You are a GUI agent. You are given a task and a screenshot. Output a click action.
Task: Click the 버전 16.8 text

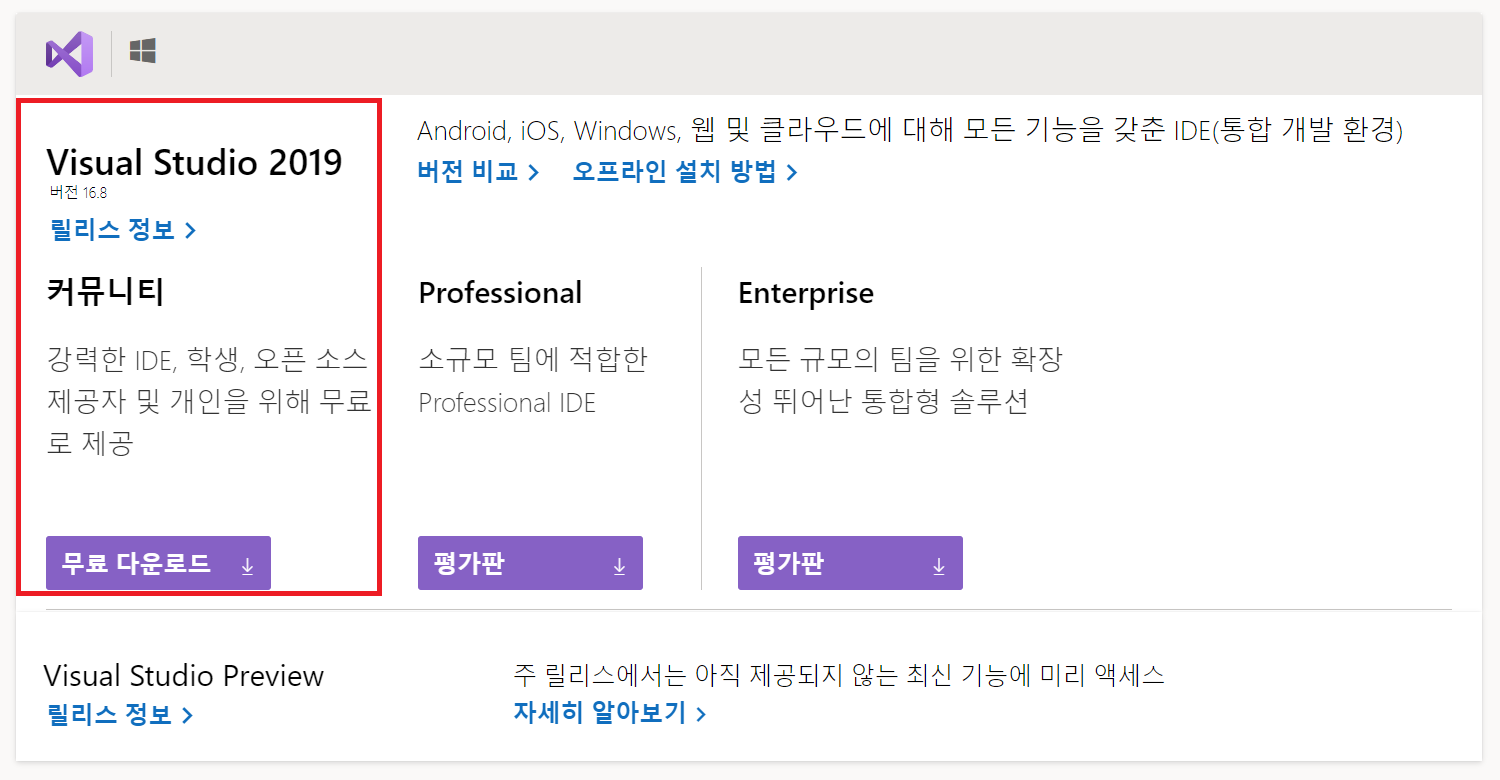[x=78, y=193]
